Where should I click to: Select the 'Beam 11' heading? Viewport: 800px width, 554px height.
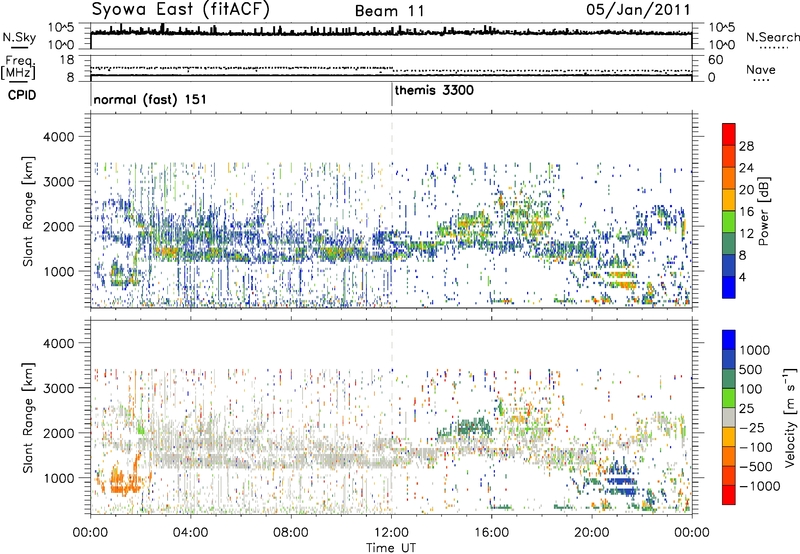389,11
